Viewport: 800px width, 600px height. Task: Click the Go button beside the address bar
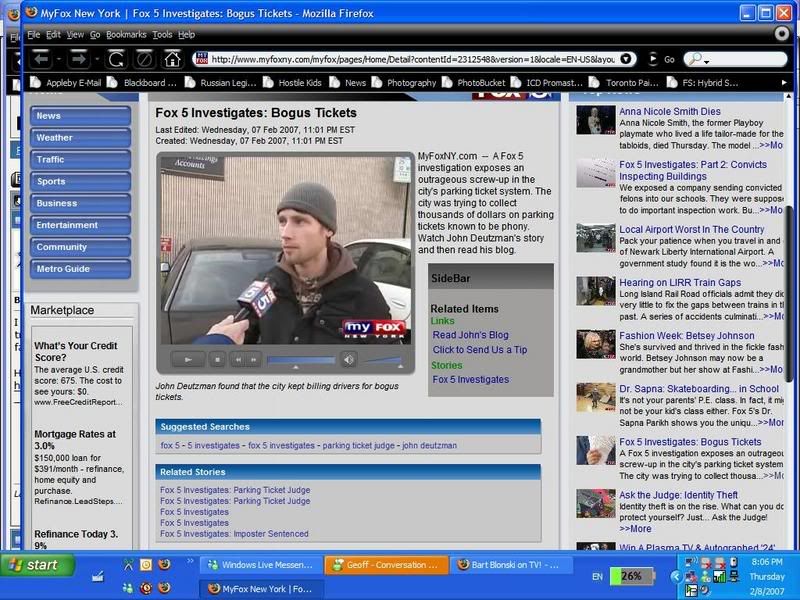click(x=662, y=59)
